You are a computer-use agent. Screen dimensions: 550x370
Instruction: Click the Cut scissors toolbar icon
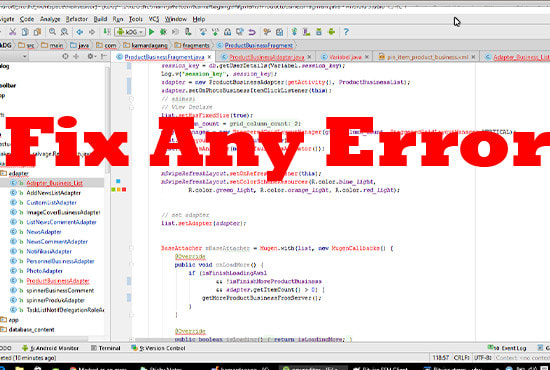click(x=13, y=32)
